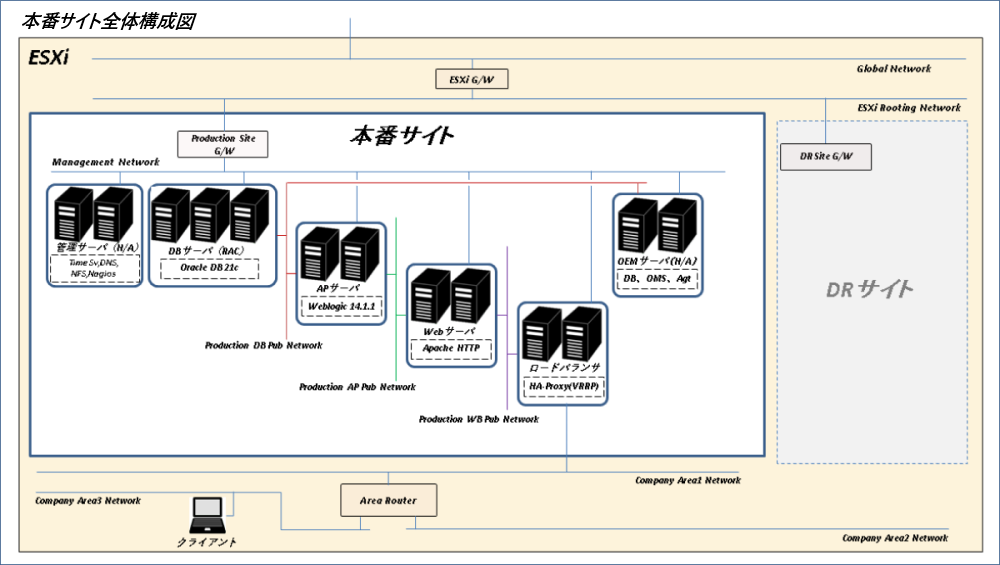
Task: Click the 'Company Area1 Network' label
Action: [x=688, y=481]
